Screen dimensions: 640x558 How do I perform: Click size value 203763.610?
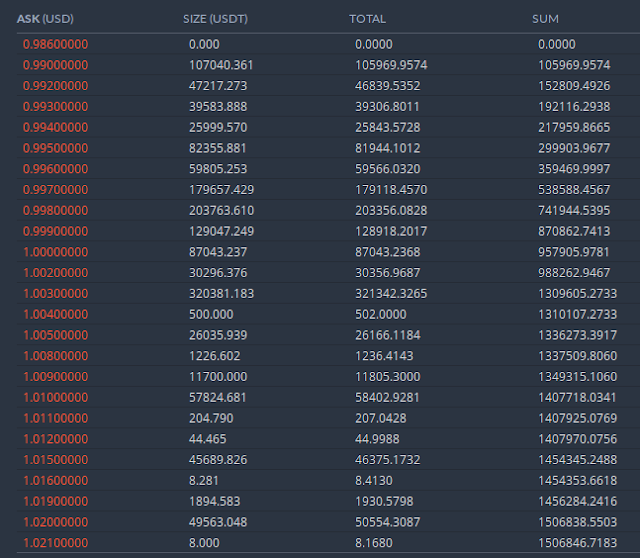pyautogui.click(x=221, y=210)
